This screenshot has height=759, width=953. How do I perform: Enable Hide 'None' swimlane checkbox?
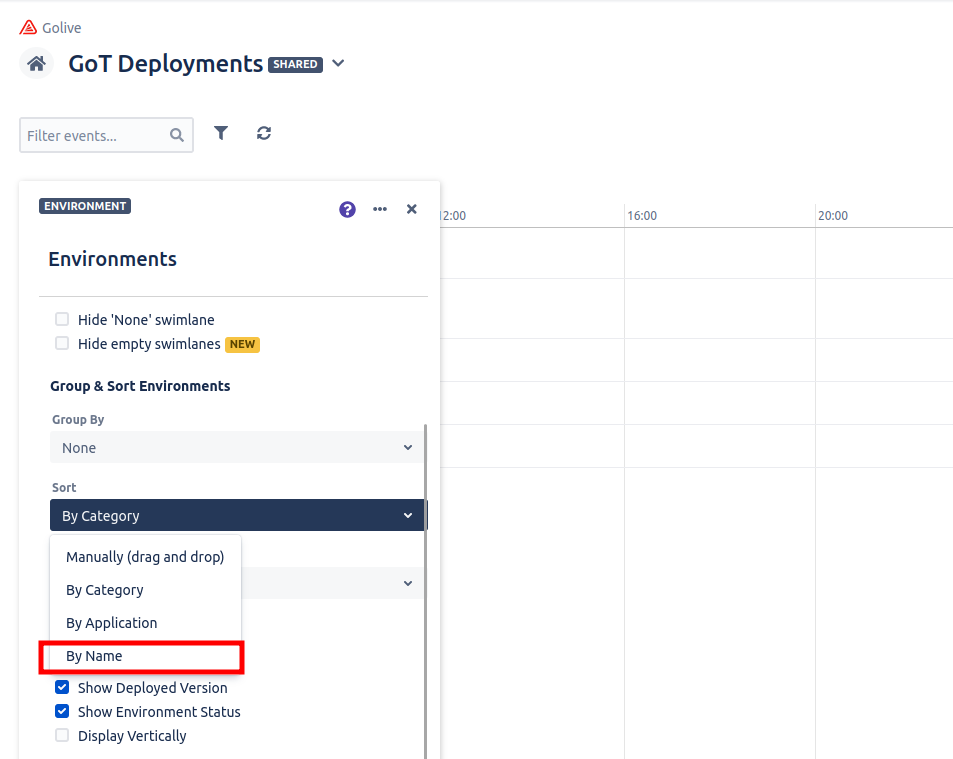[62, 320]
